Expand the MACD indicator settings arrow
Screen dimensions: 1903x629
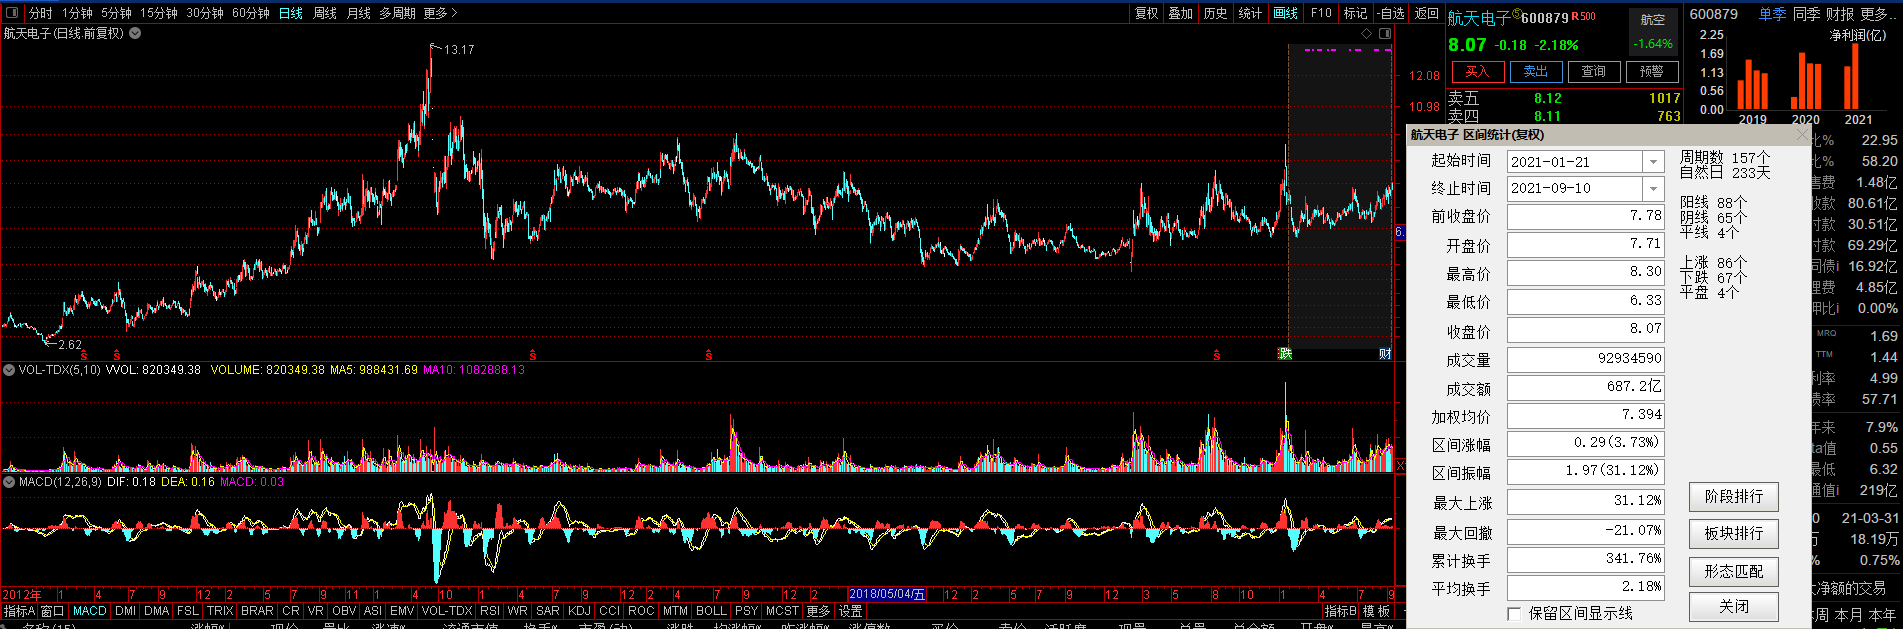click(x=9, y=482)
